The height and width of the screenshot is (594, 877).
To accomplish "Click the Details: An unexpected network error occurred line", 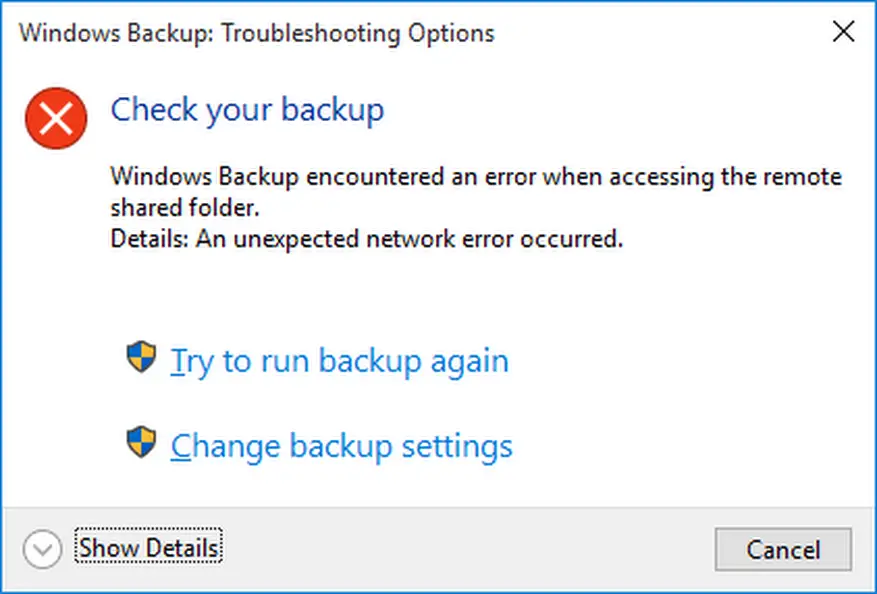I will point(366,239).
